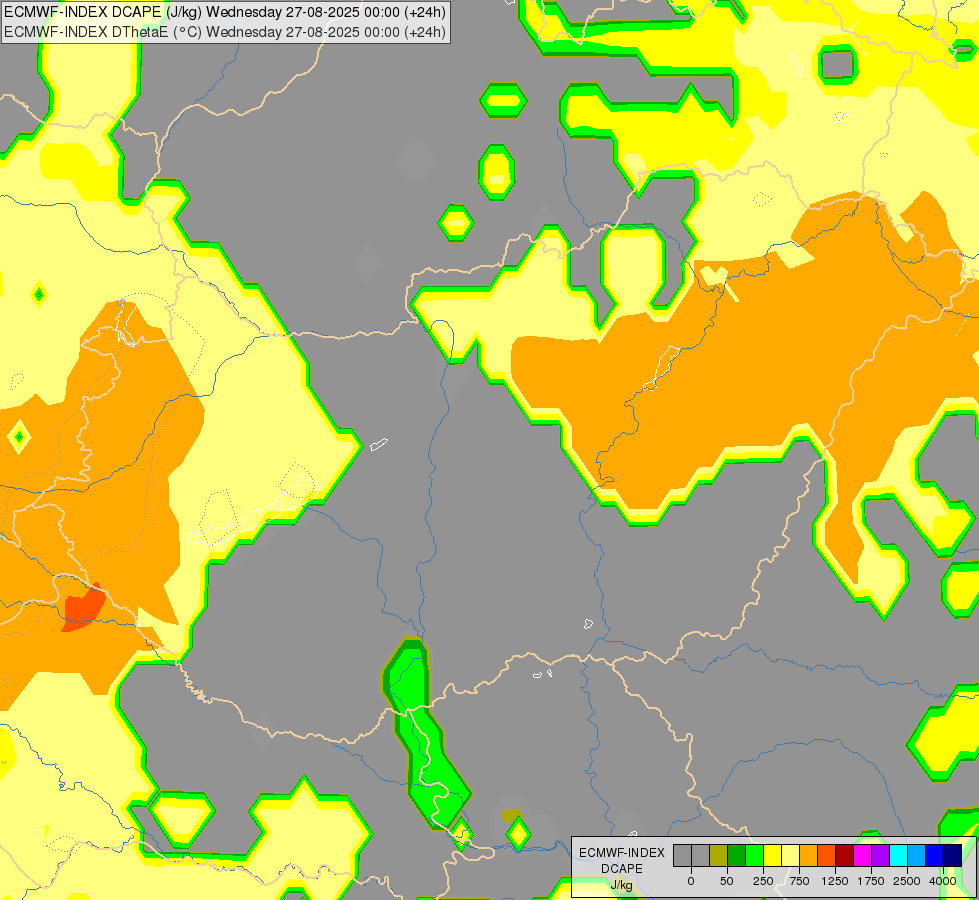Click the pure blue legend swatch
Screen dimensions: 979x900
pyautogui.click(x=935, y=855)
